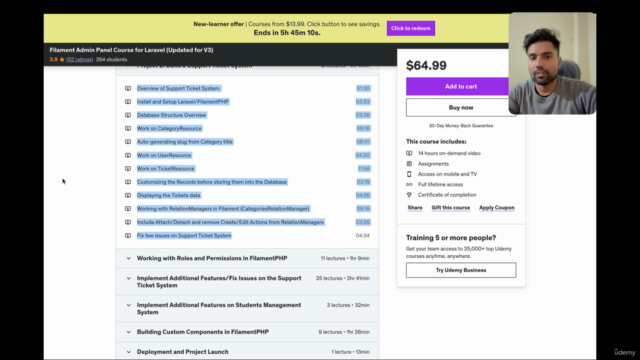Image resolution: width=640 pixels, height=360 pixels.
Task: Click the Certificate of completion trophy icon
Action: [x=409, y=195]
